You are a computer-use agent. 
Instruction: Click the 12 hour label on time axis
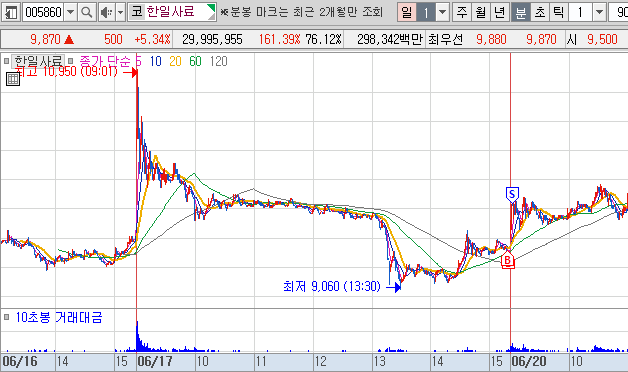pyautogui.click(x=320, y=362)
